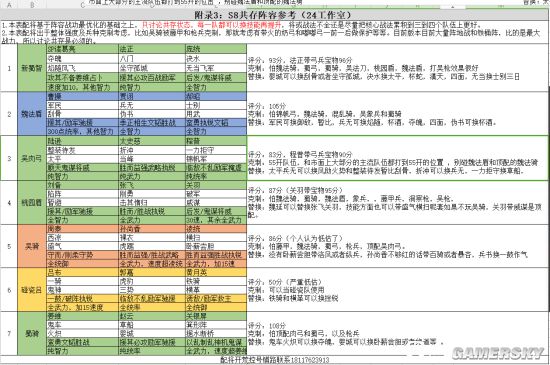This screenshot has width=550, height=365.
Task: Select the 蜀骑 team name cell
Action: click(32, 333)
